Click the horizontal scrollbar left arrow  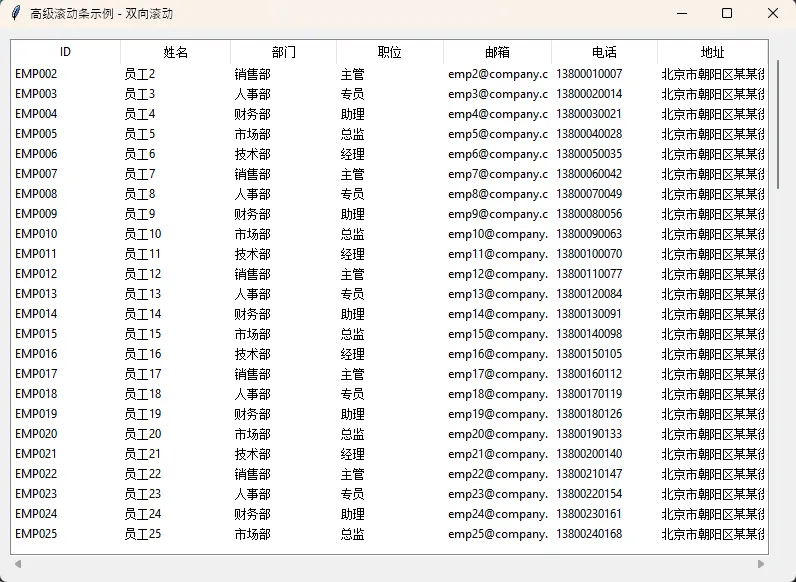[17, 564]
